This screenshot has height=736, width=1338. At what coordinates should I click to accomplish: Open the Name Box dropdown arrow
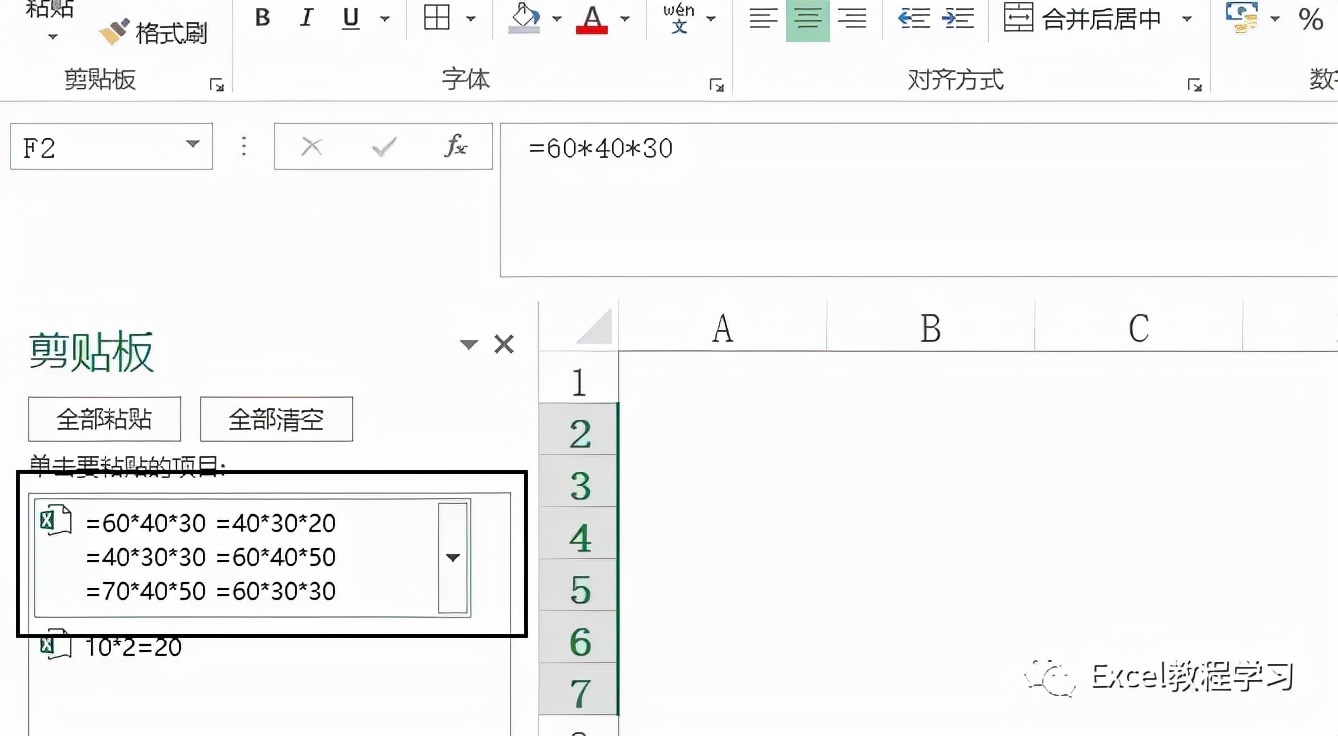tap(193, 146)
